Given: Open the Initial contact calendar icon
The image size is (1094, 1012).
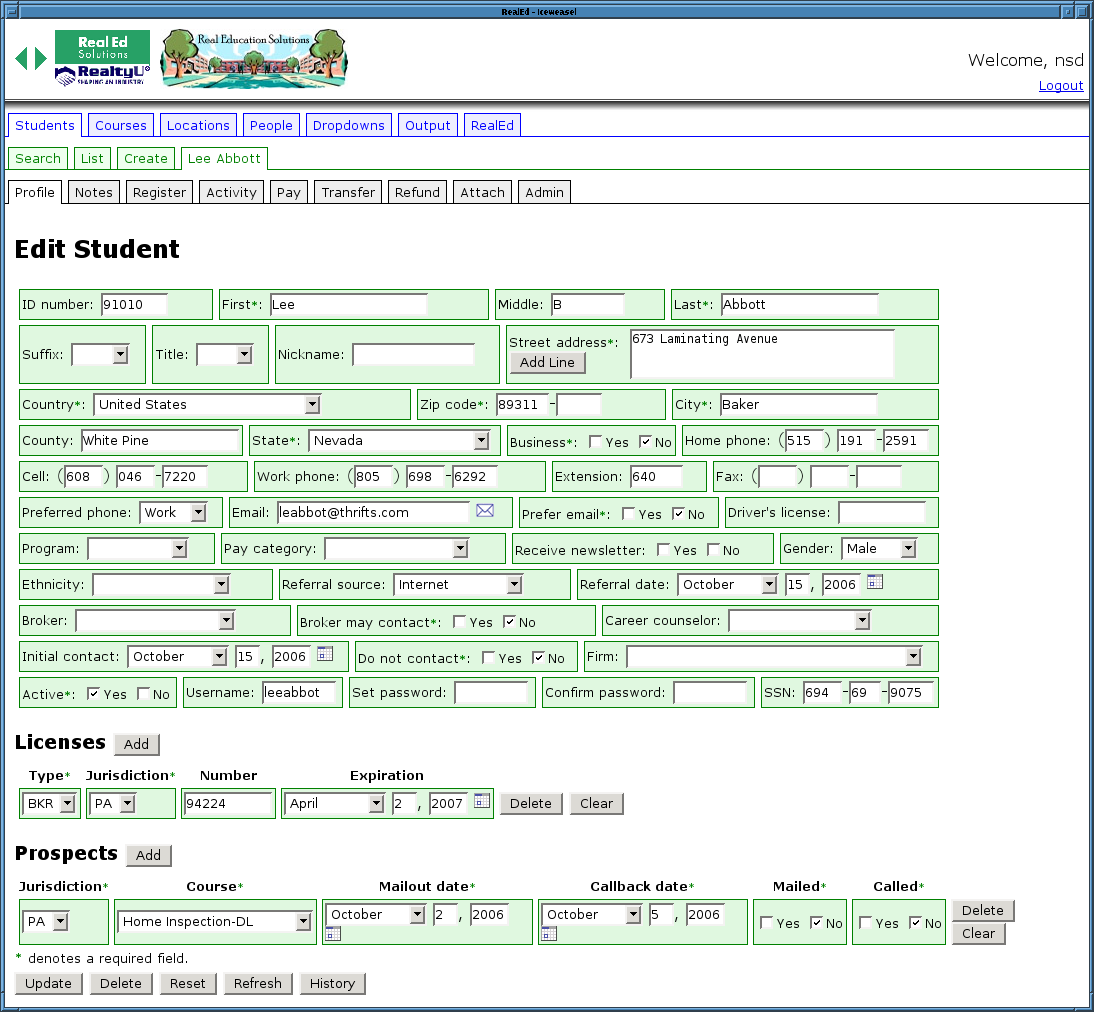Looking at the screenshot, I should (x=325, y=654).
